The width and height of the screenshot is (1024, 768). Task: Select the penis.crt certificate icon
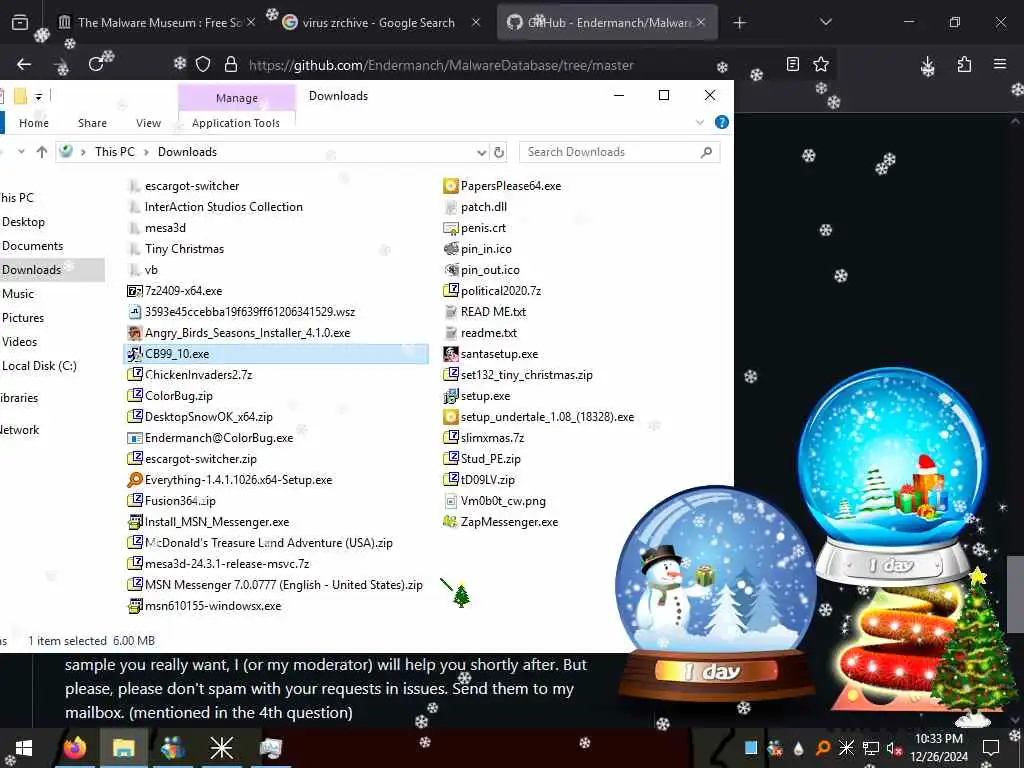click(x=451, y=228)
